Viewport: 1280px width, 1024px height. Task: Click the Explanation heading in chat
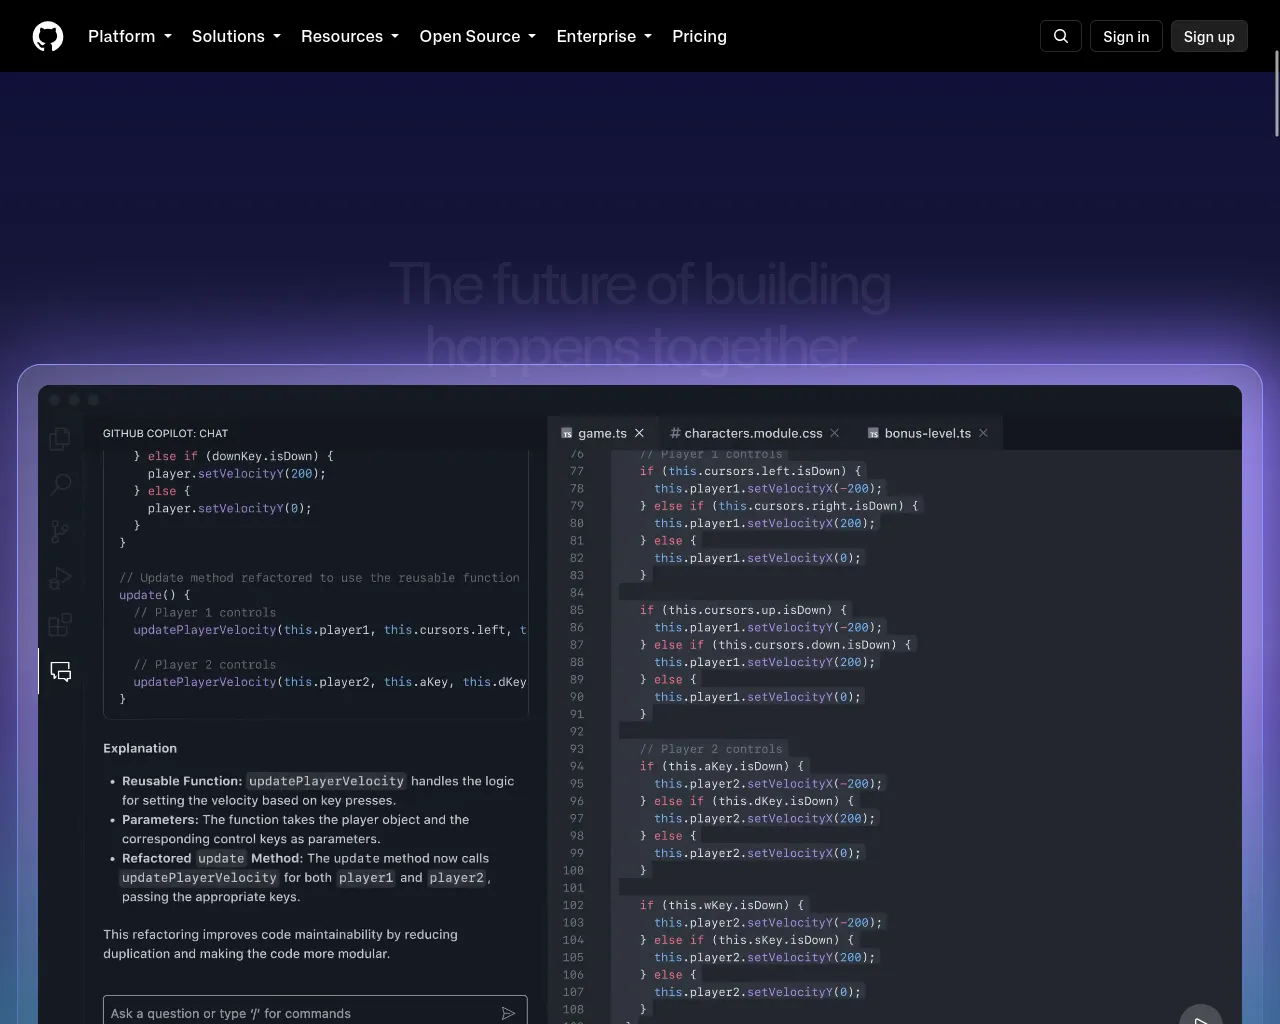point(140,748)
